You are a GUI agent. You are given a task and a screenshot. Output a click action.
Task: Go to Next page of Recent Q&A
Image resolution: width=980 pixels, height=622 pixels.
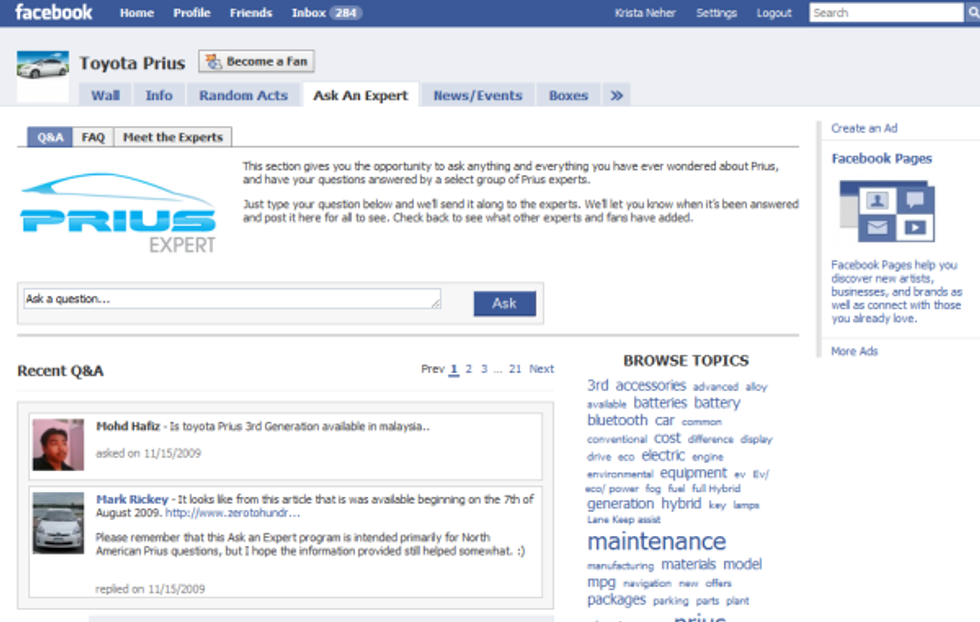pos(541,369)
